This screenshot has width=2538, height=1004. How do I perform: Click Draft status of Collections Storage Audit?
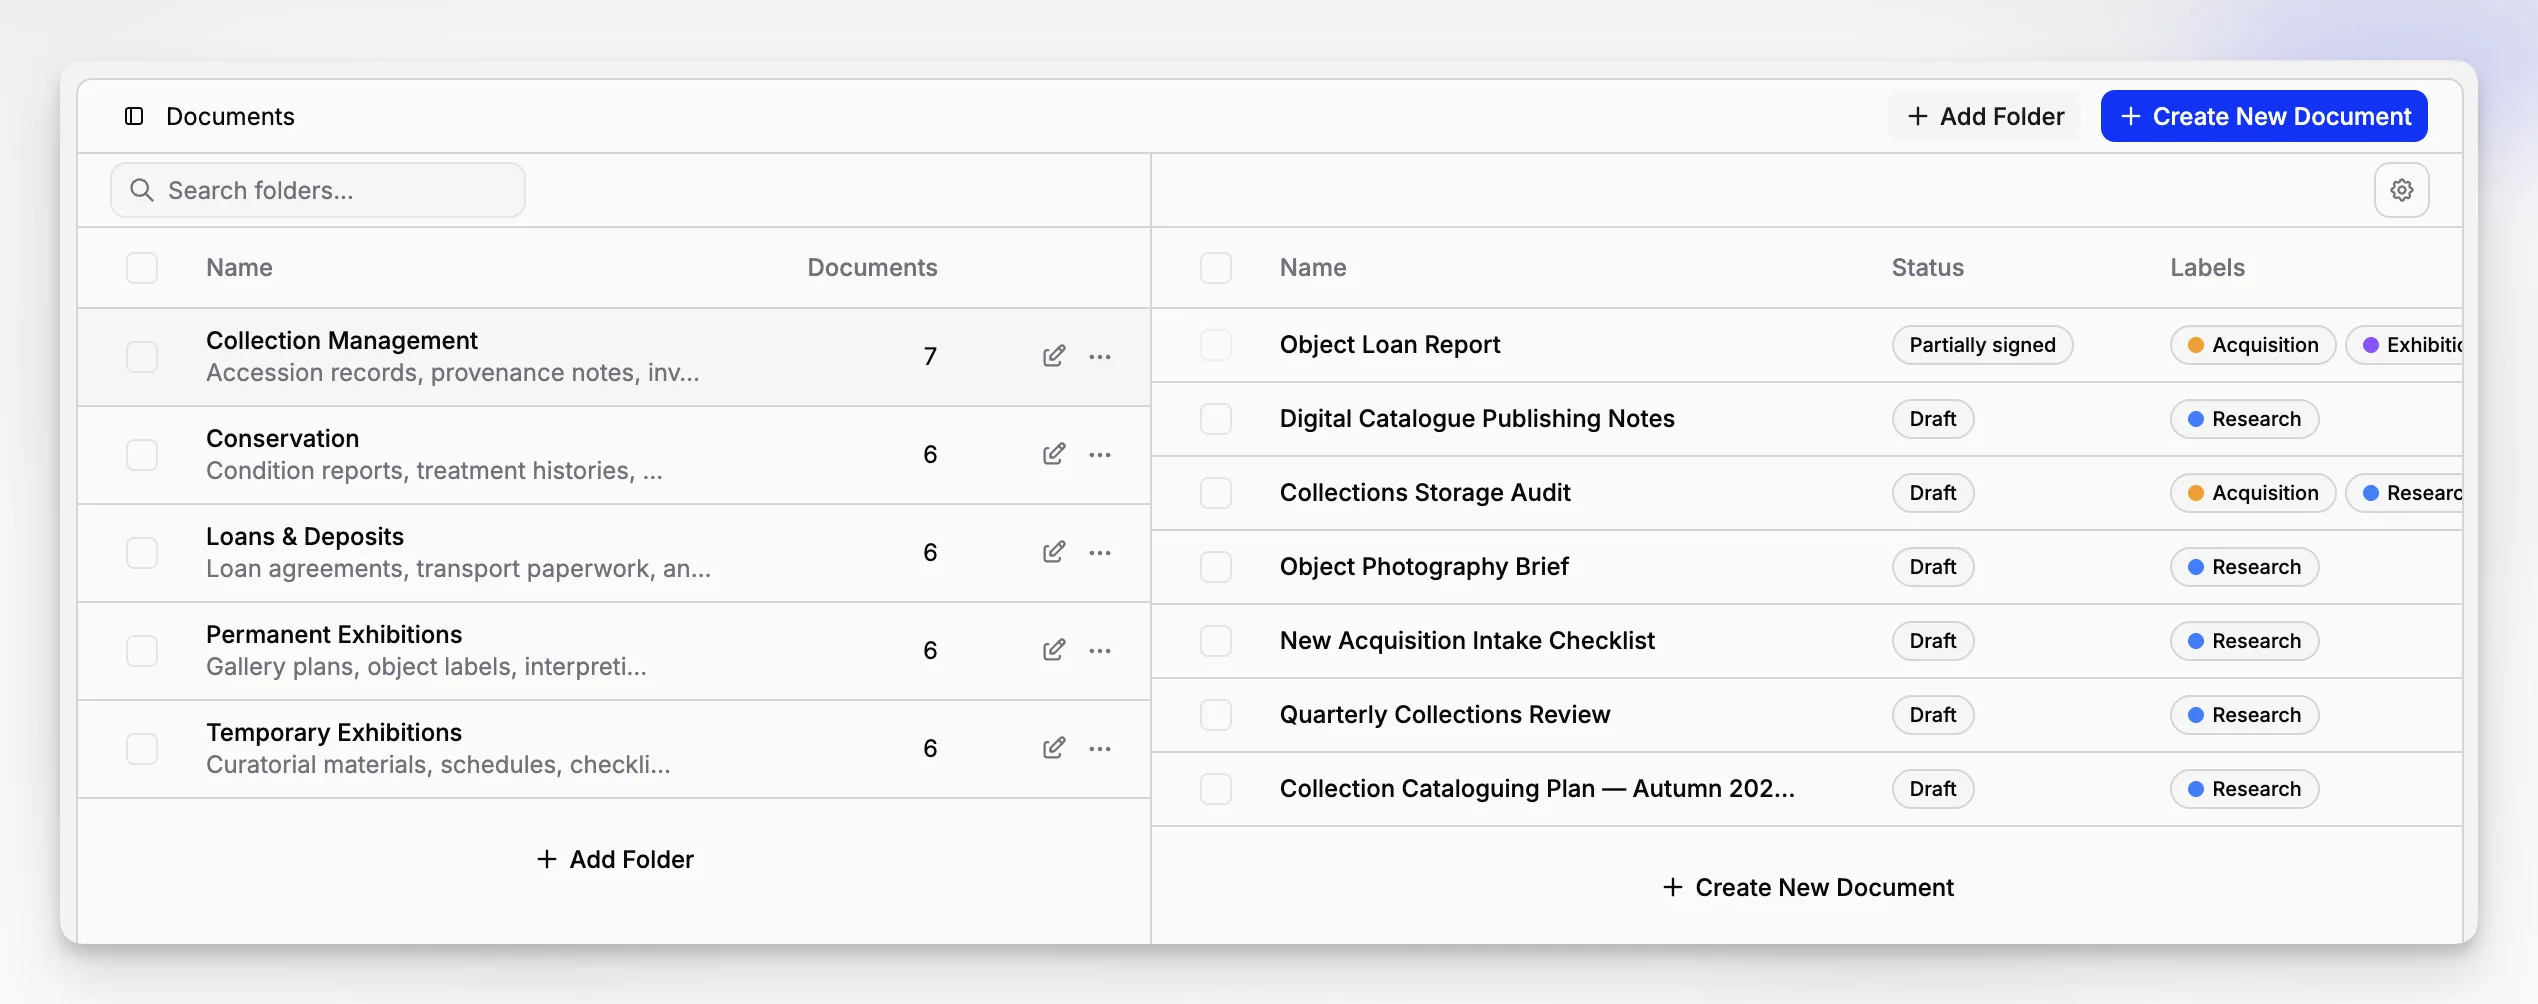(x=1932, y=493)
